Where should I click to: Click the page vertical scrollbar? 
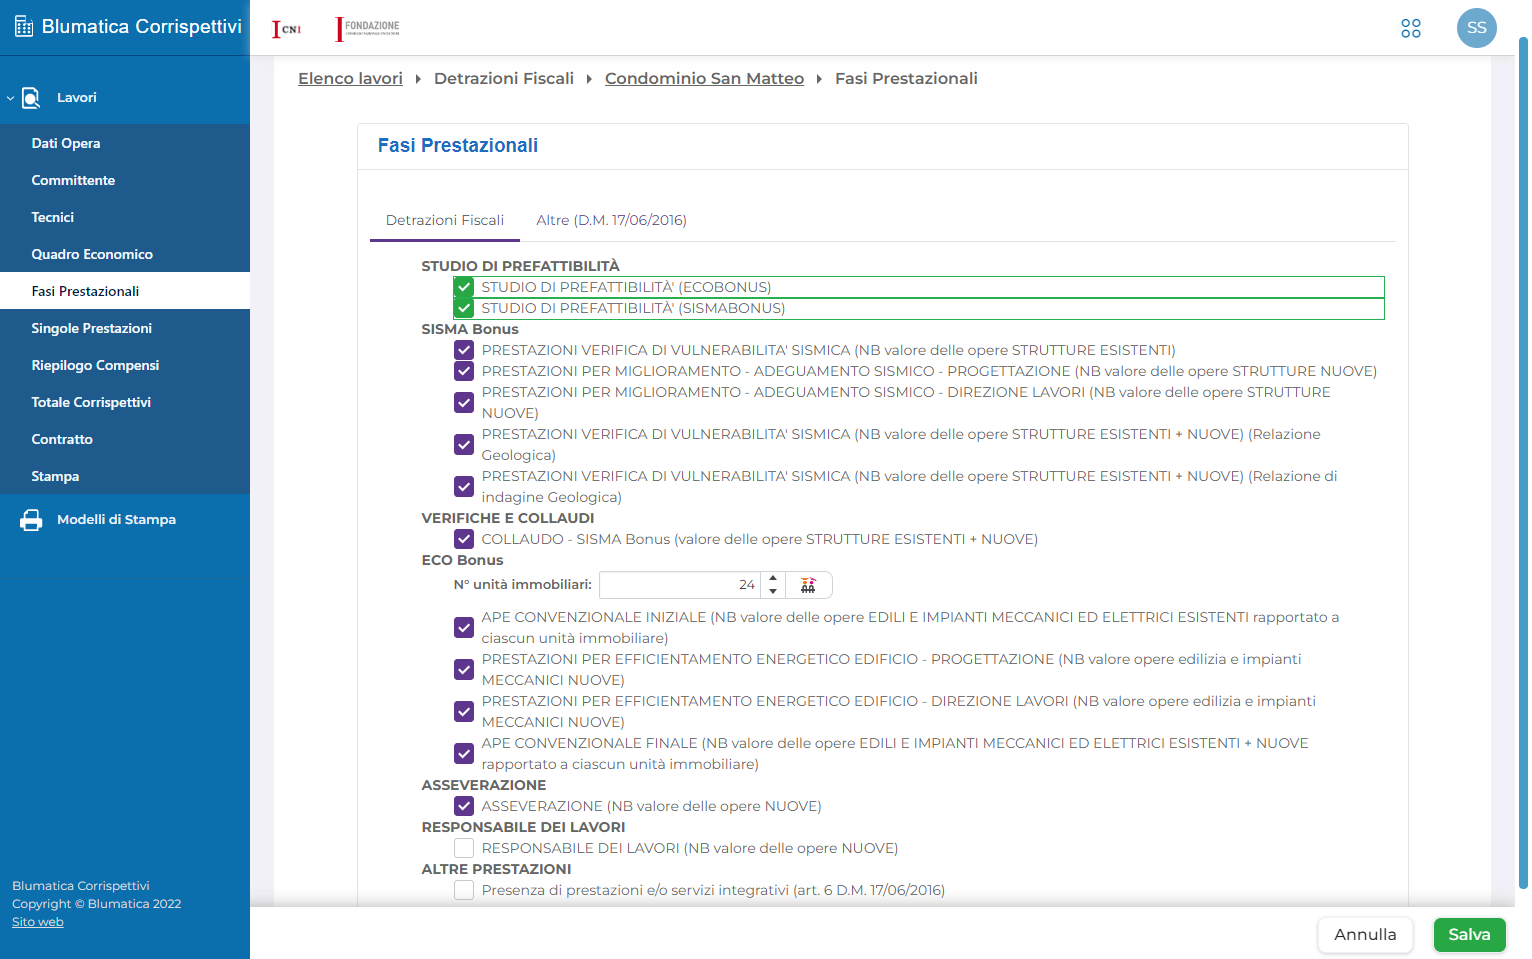click(1523, 463)
